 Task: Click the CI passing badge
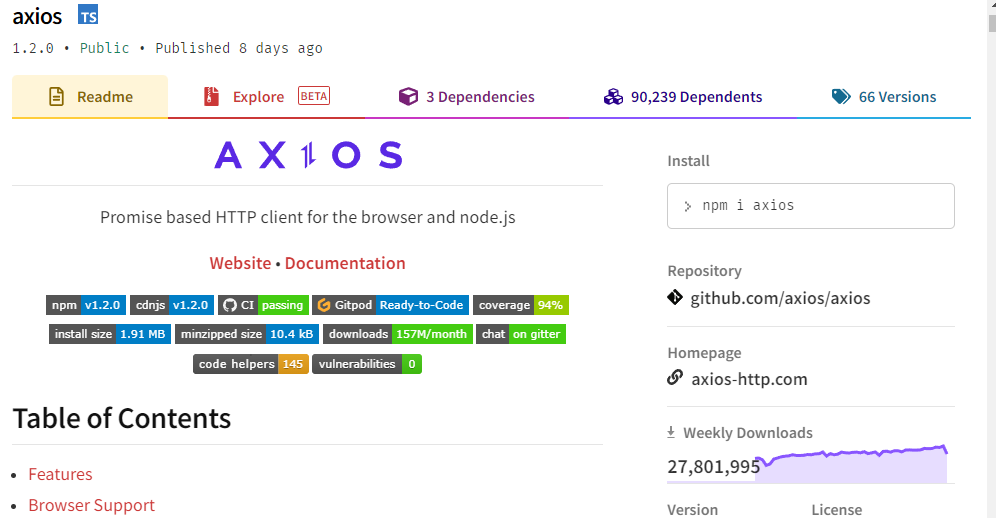[263, 305]
